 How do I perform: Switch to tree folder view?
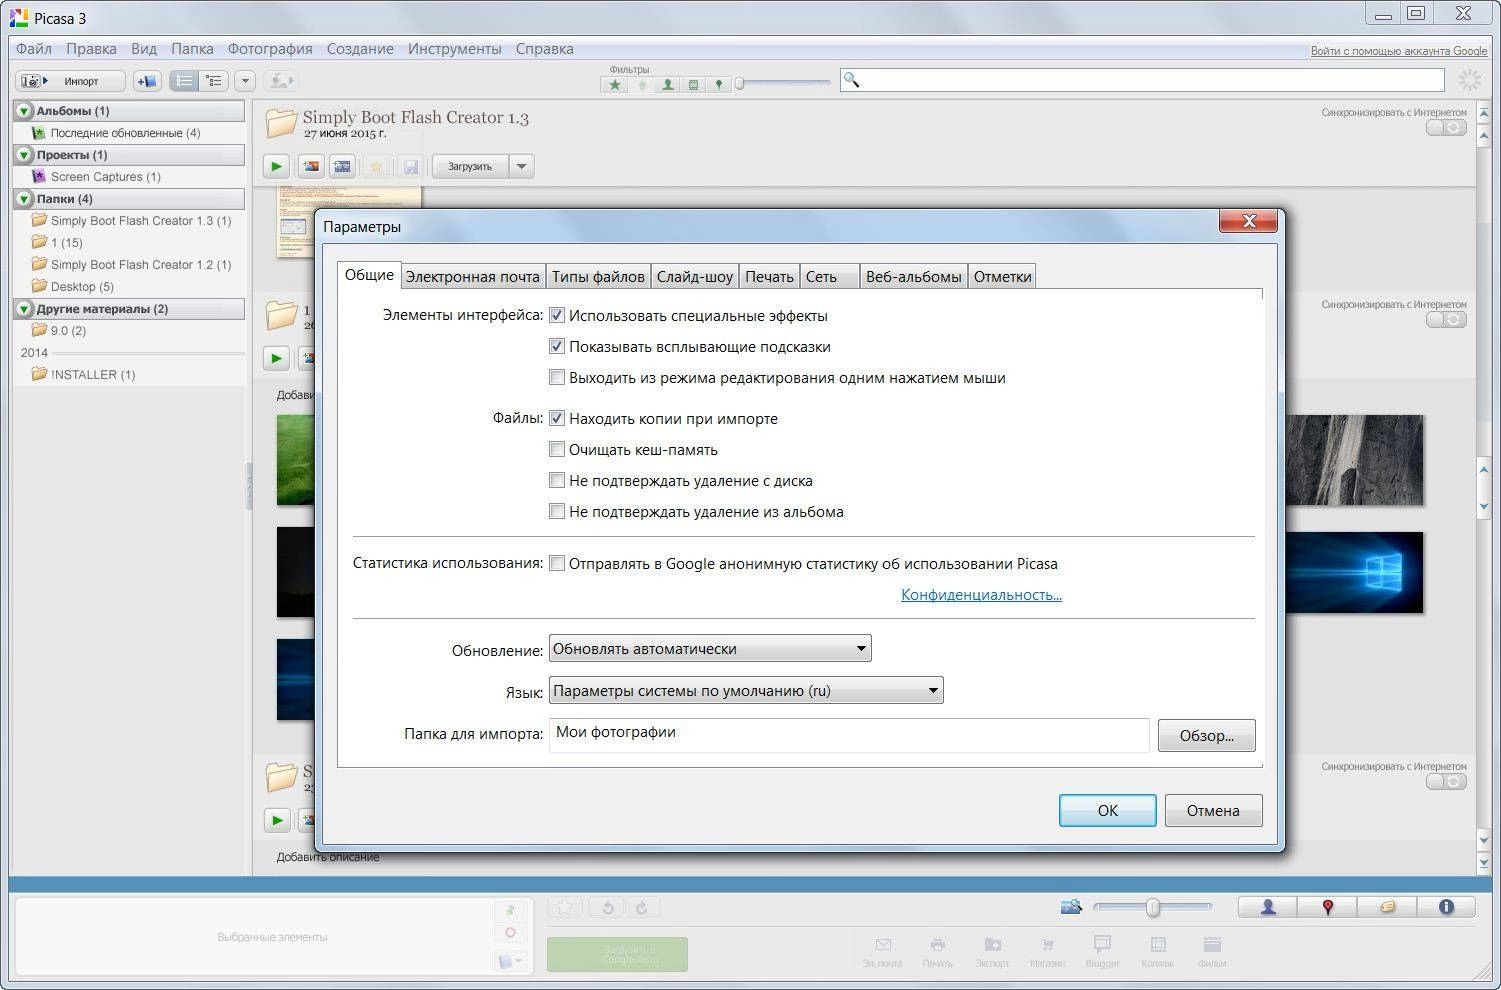pyautogui.click(x=214, y=81)
